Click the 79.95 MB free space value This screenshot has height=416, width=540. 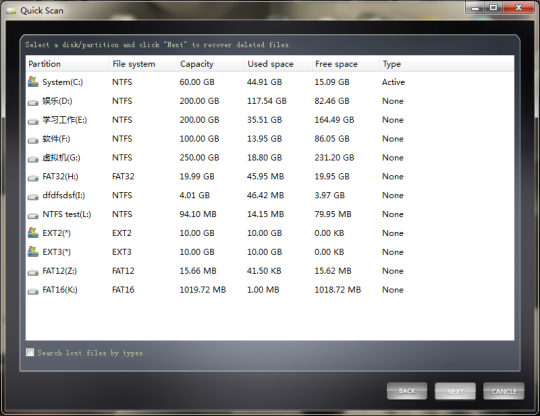[x=333, y=215]
